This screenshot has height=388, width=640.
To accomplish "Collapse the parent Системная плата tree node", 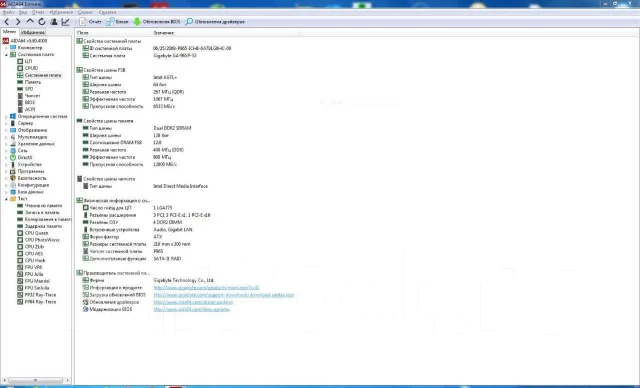I will pyautogui.click(x=6, y=54).
